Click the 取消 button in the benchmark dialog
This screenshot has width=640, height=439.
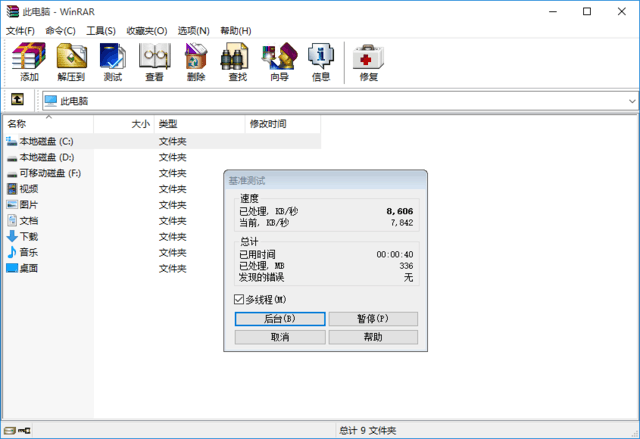[x=280, y=337]
